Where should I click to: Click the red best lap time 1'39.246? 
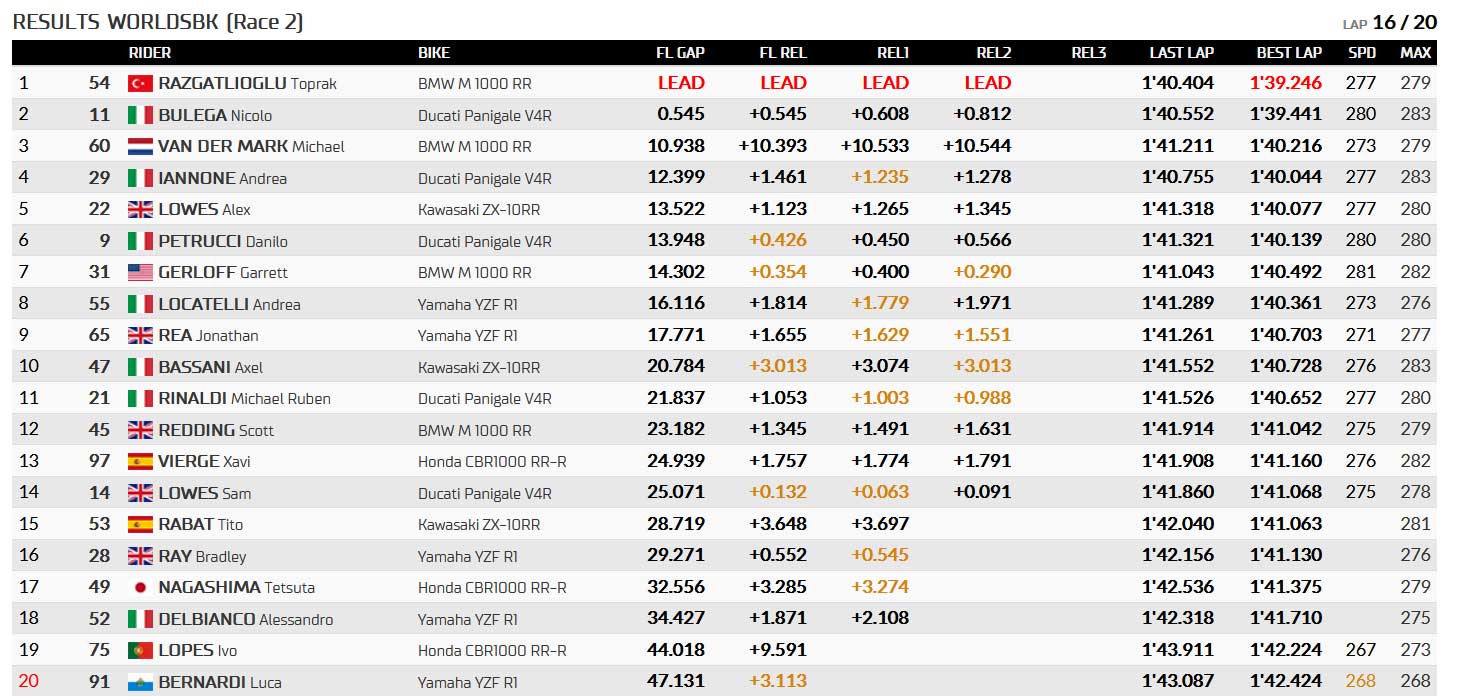(1286, 83)
